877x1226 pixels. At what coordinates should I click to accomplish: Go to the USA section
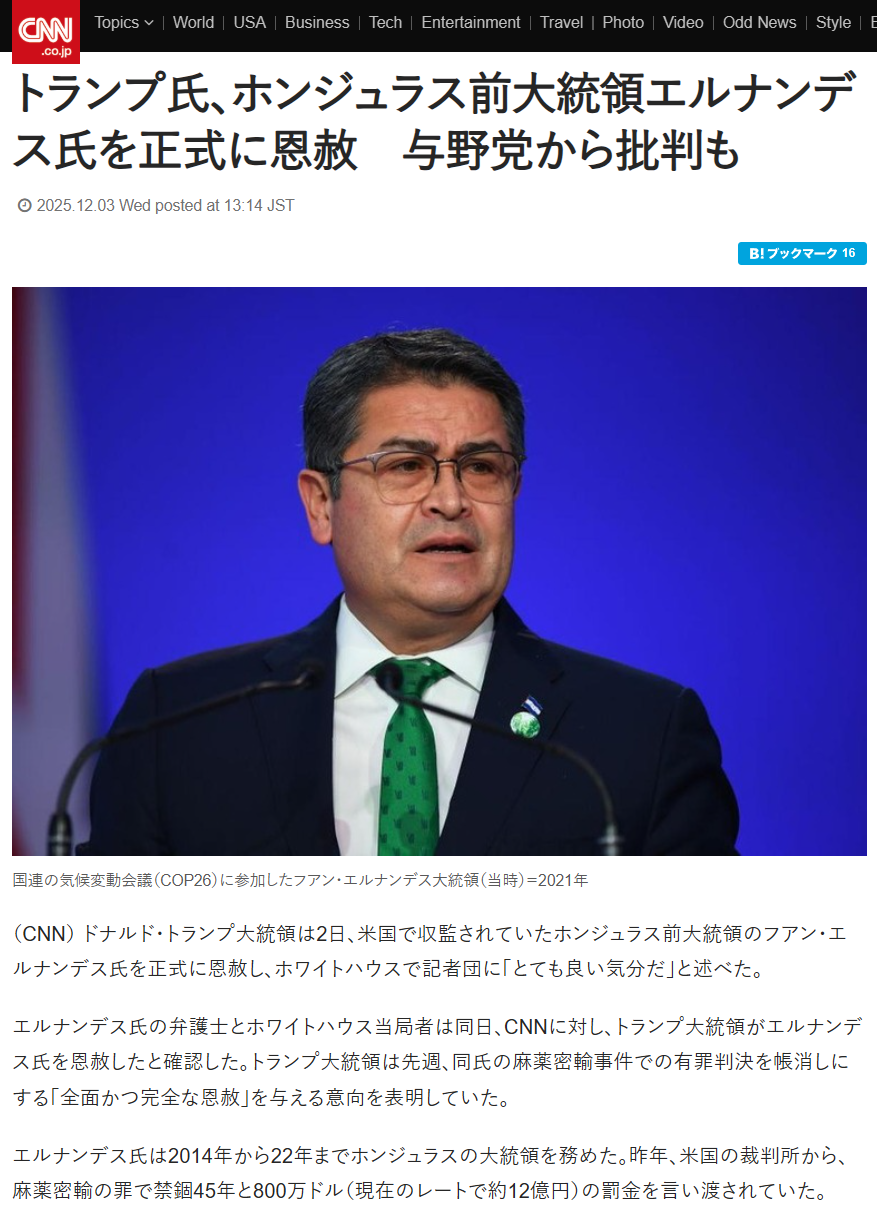(249, 22)
